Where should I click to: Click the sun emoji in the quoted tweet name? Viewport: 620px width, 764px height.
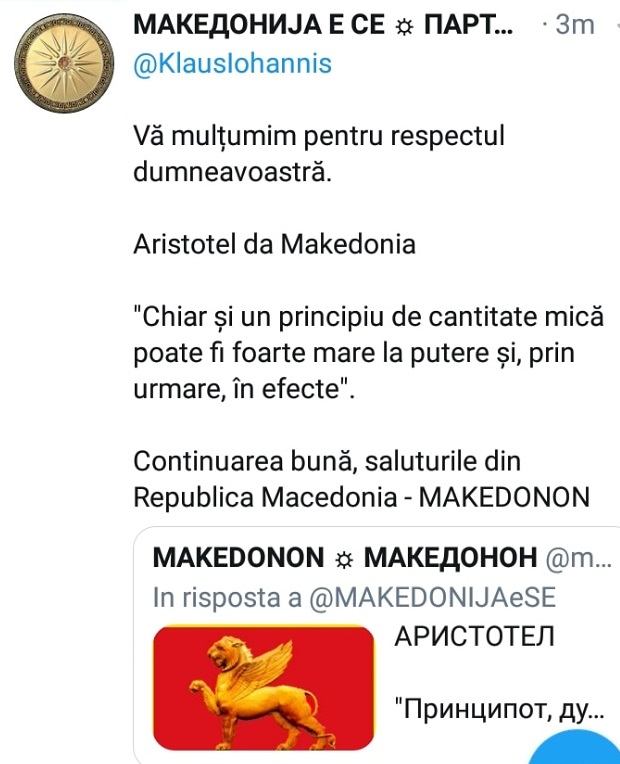(344, 559)
